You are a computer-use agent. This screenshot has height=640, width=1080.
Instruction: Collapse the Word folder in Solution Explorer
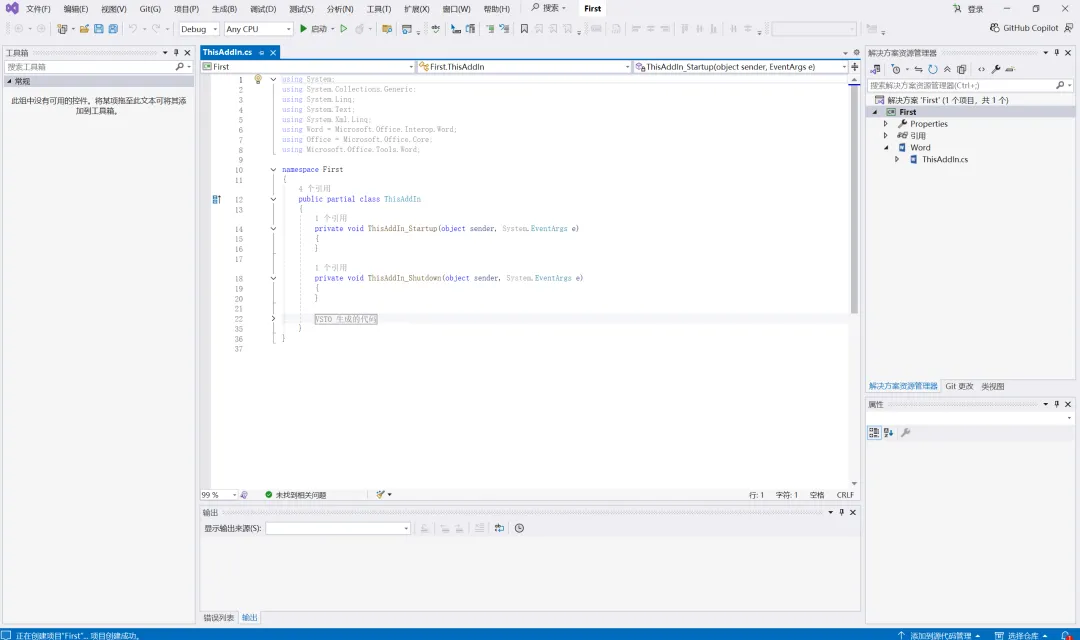pyautogui.click(x=886, y=147)
